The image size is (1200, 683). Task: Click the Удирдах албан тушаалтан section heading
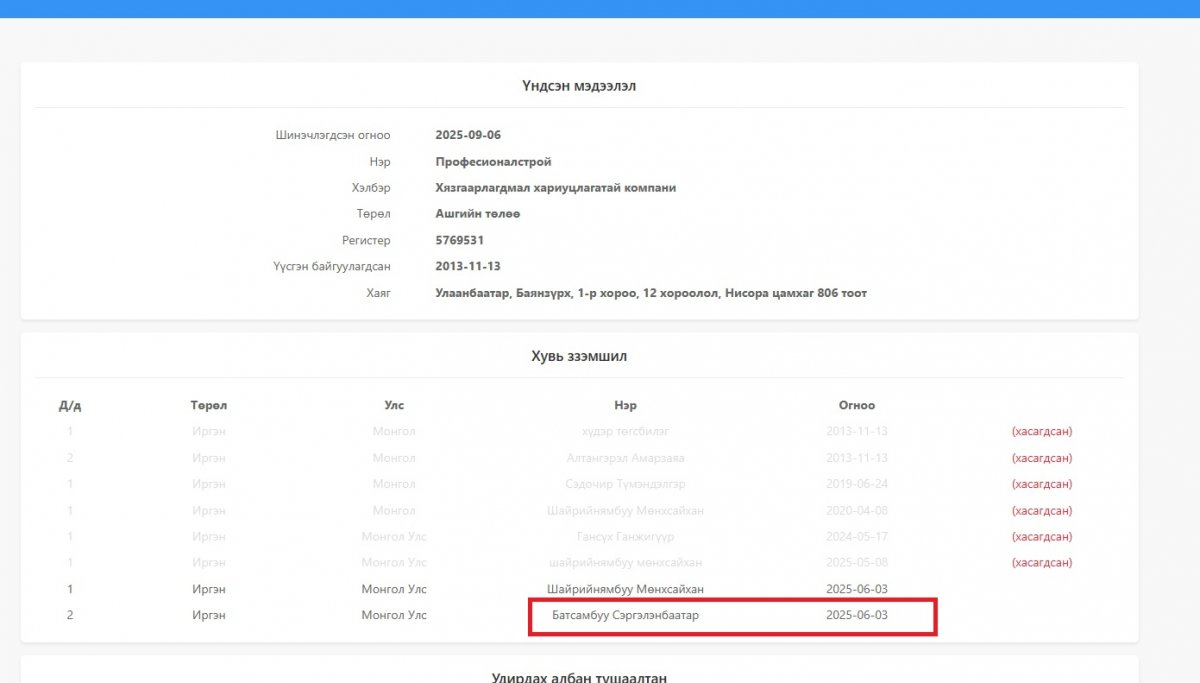[579, 677]
